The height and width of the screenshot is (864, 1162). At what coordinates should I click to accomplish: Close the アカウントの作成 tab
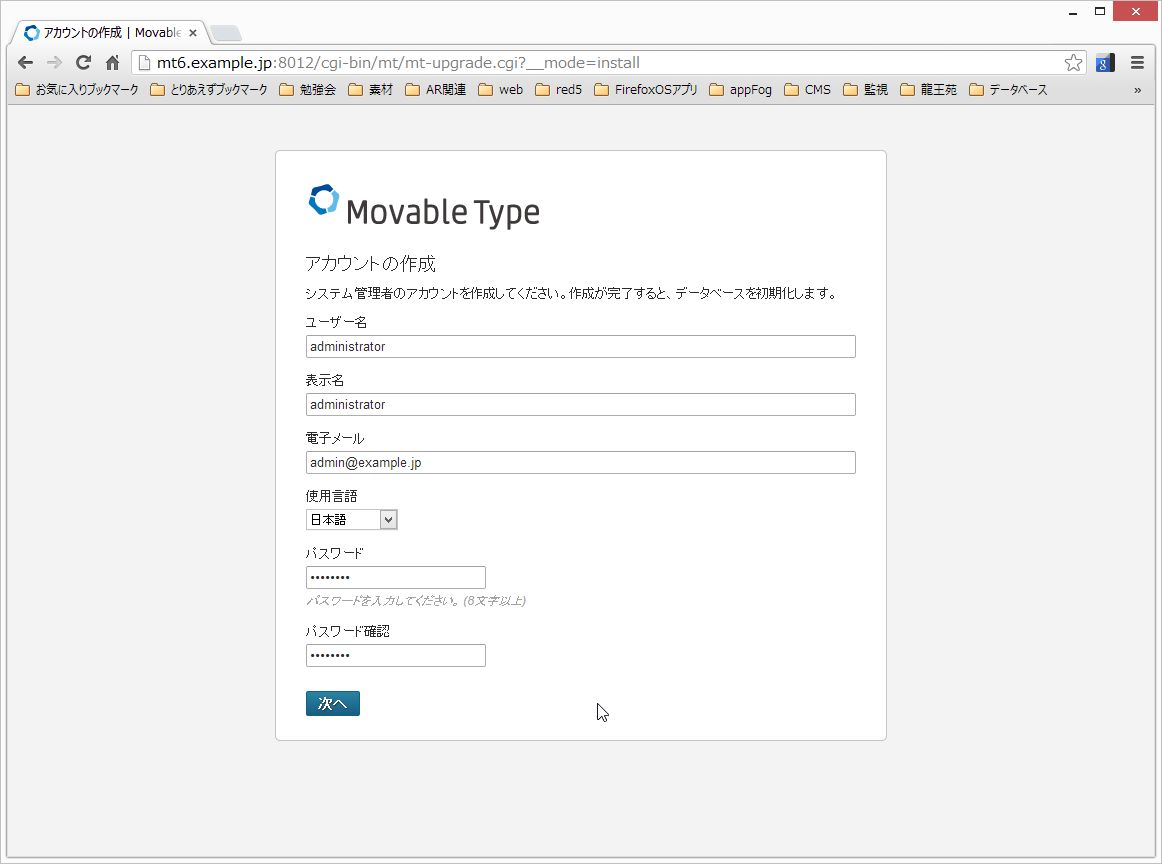(x=193, y=33)
